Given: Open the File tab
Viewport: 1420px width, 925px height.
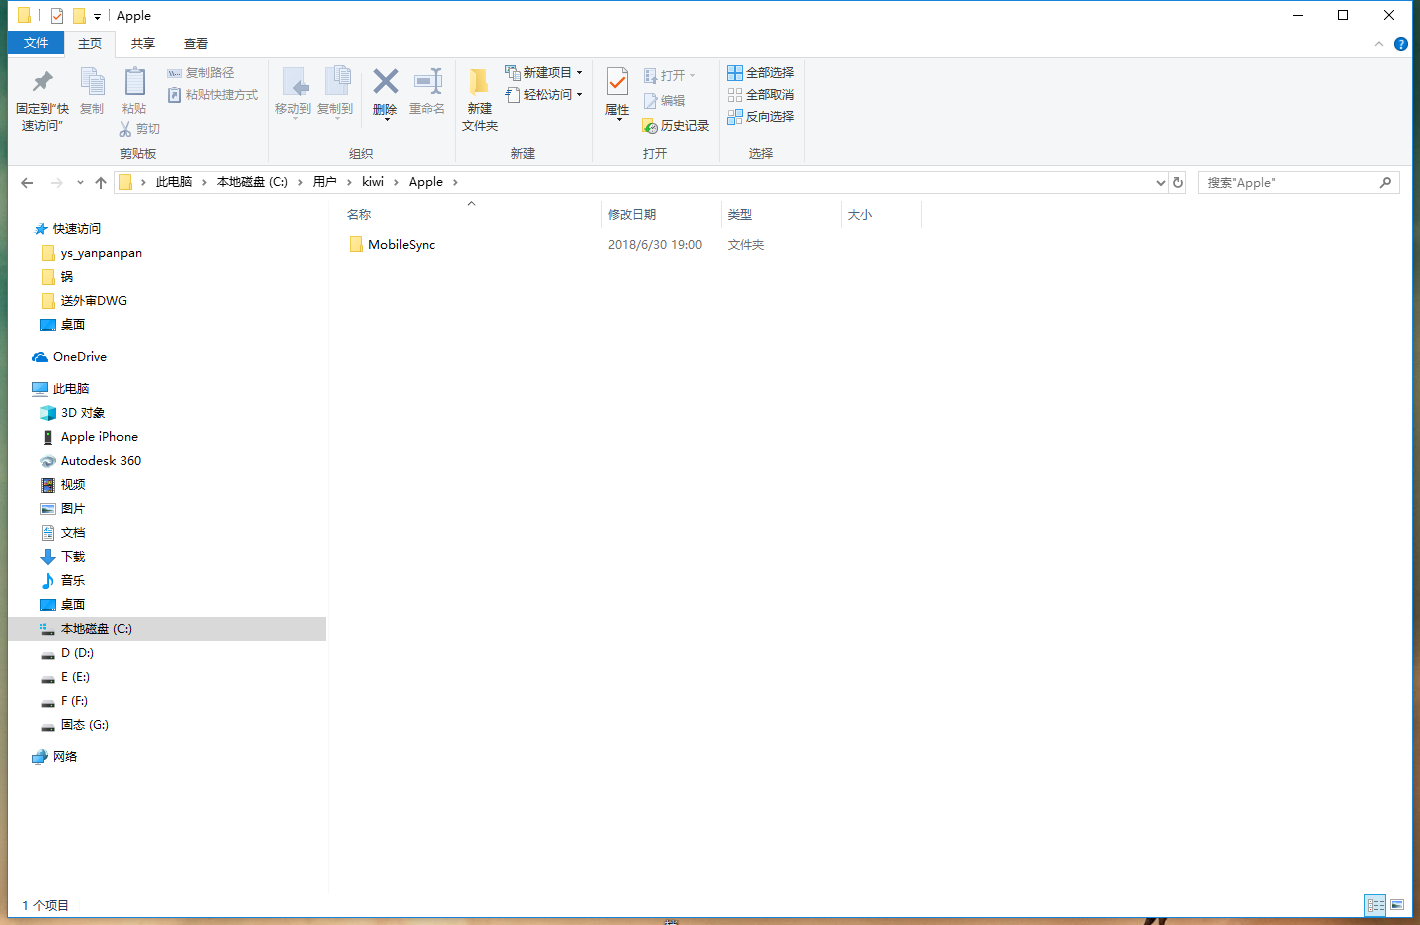Looking at the screenshot, I should pyautogui.click(x=36, y=43).
